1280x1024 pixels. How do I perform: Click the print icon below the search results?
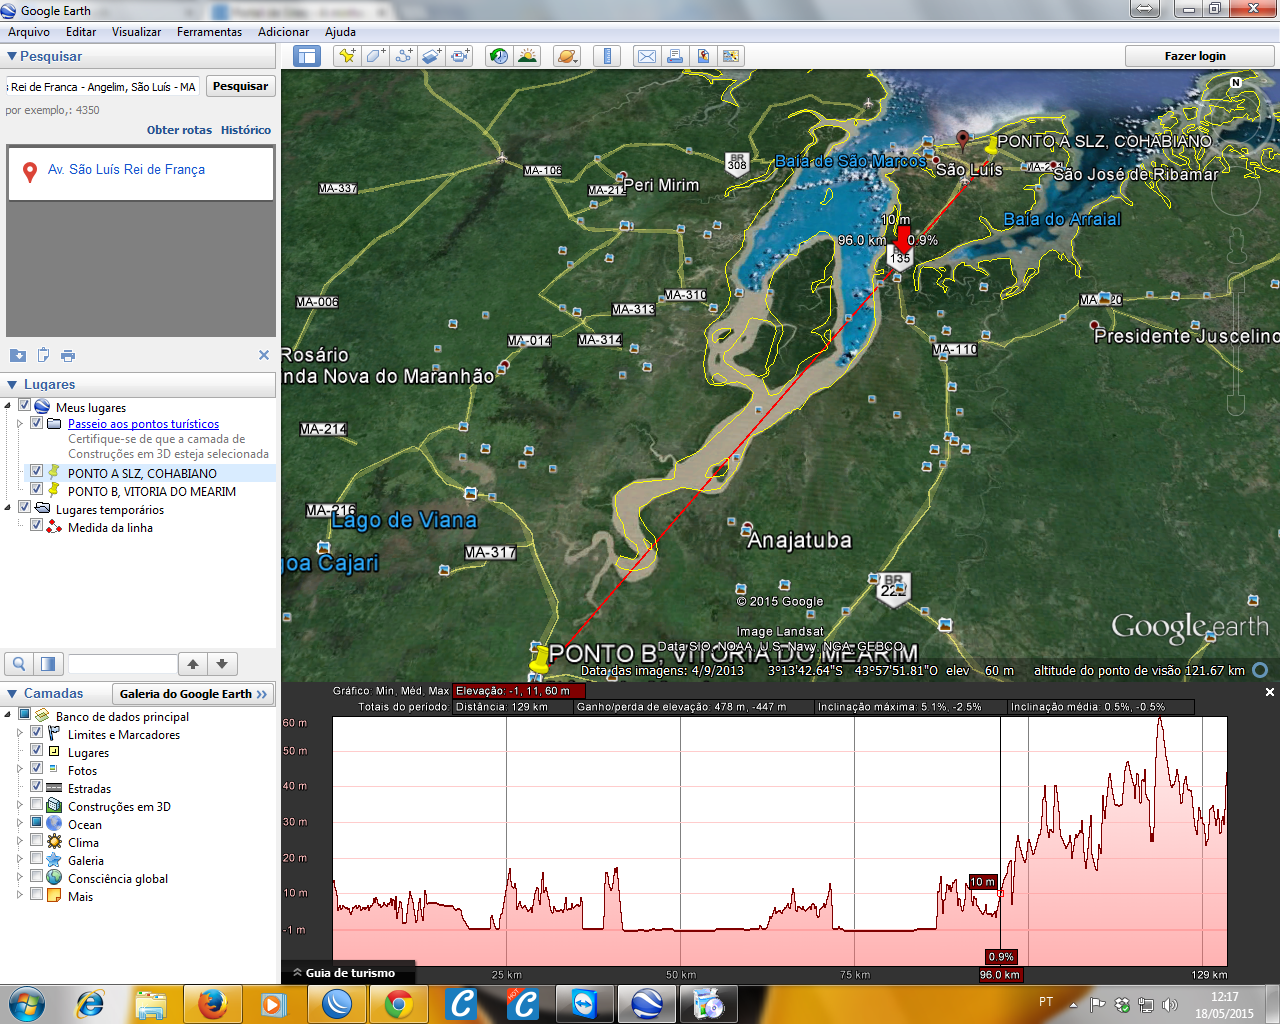coord(68,355)
